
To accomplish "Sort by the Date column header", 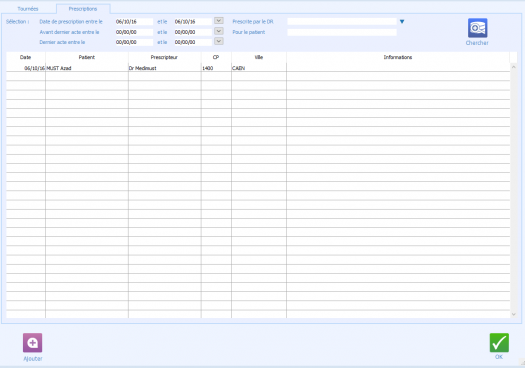I will tap(25, 57).
